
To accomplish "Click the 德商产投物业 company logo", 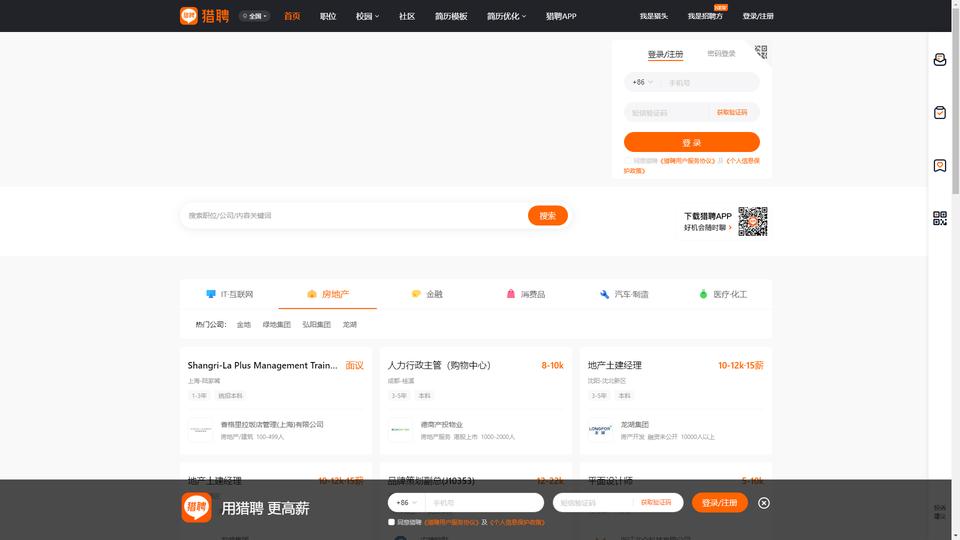I will coord(400,430).
